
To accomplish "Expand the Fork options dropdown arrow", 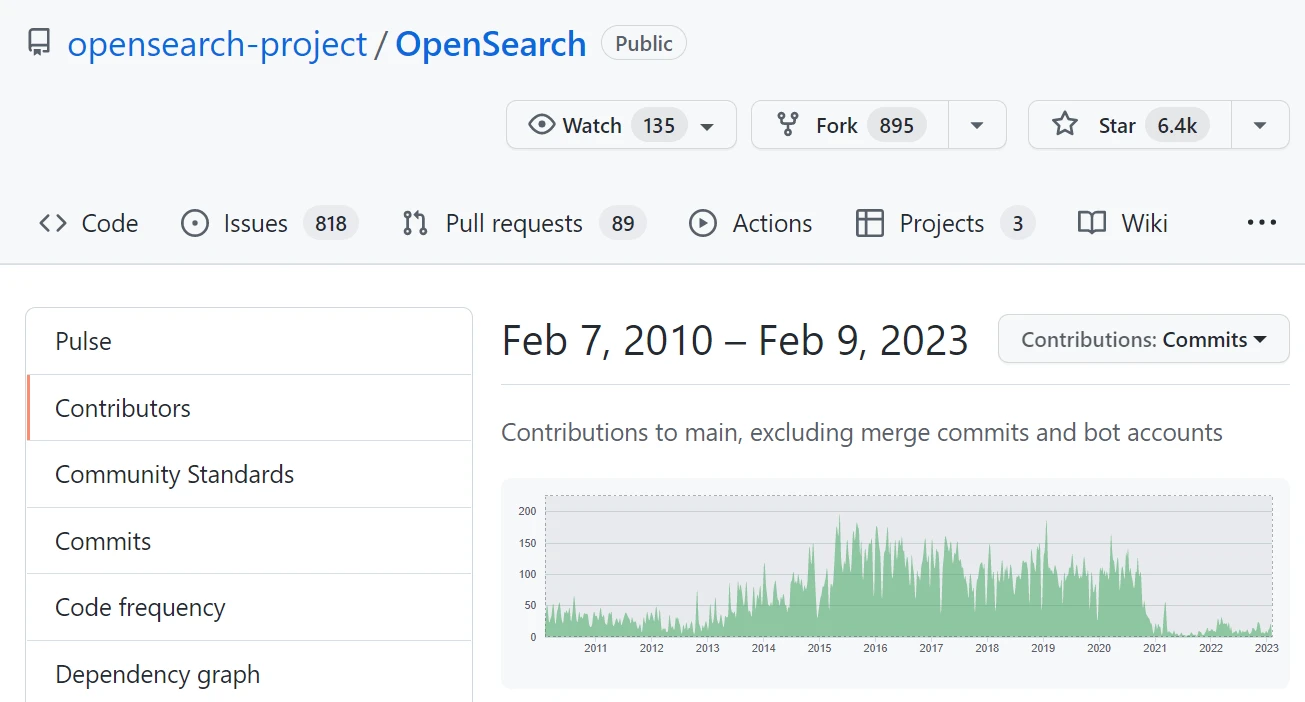I will pos(977,126).
